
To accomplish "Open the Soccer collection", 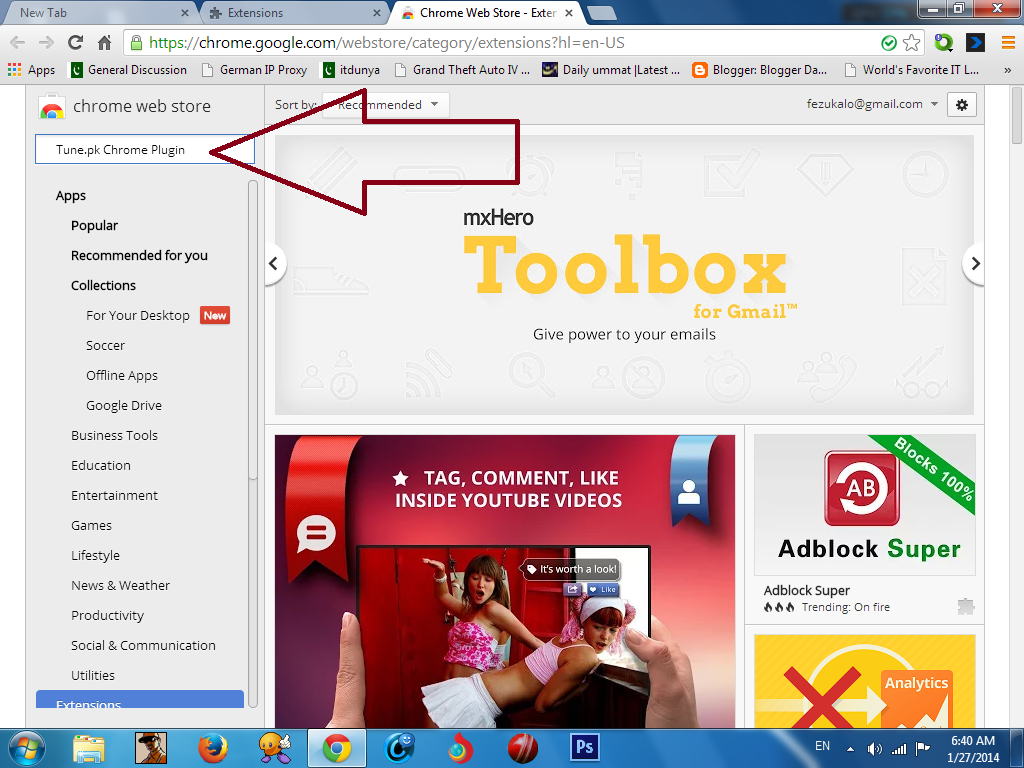I will tap(105, 346).
